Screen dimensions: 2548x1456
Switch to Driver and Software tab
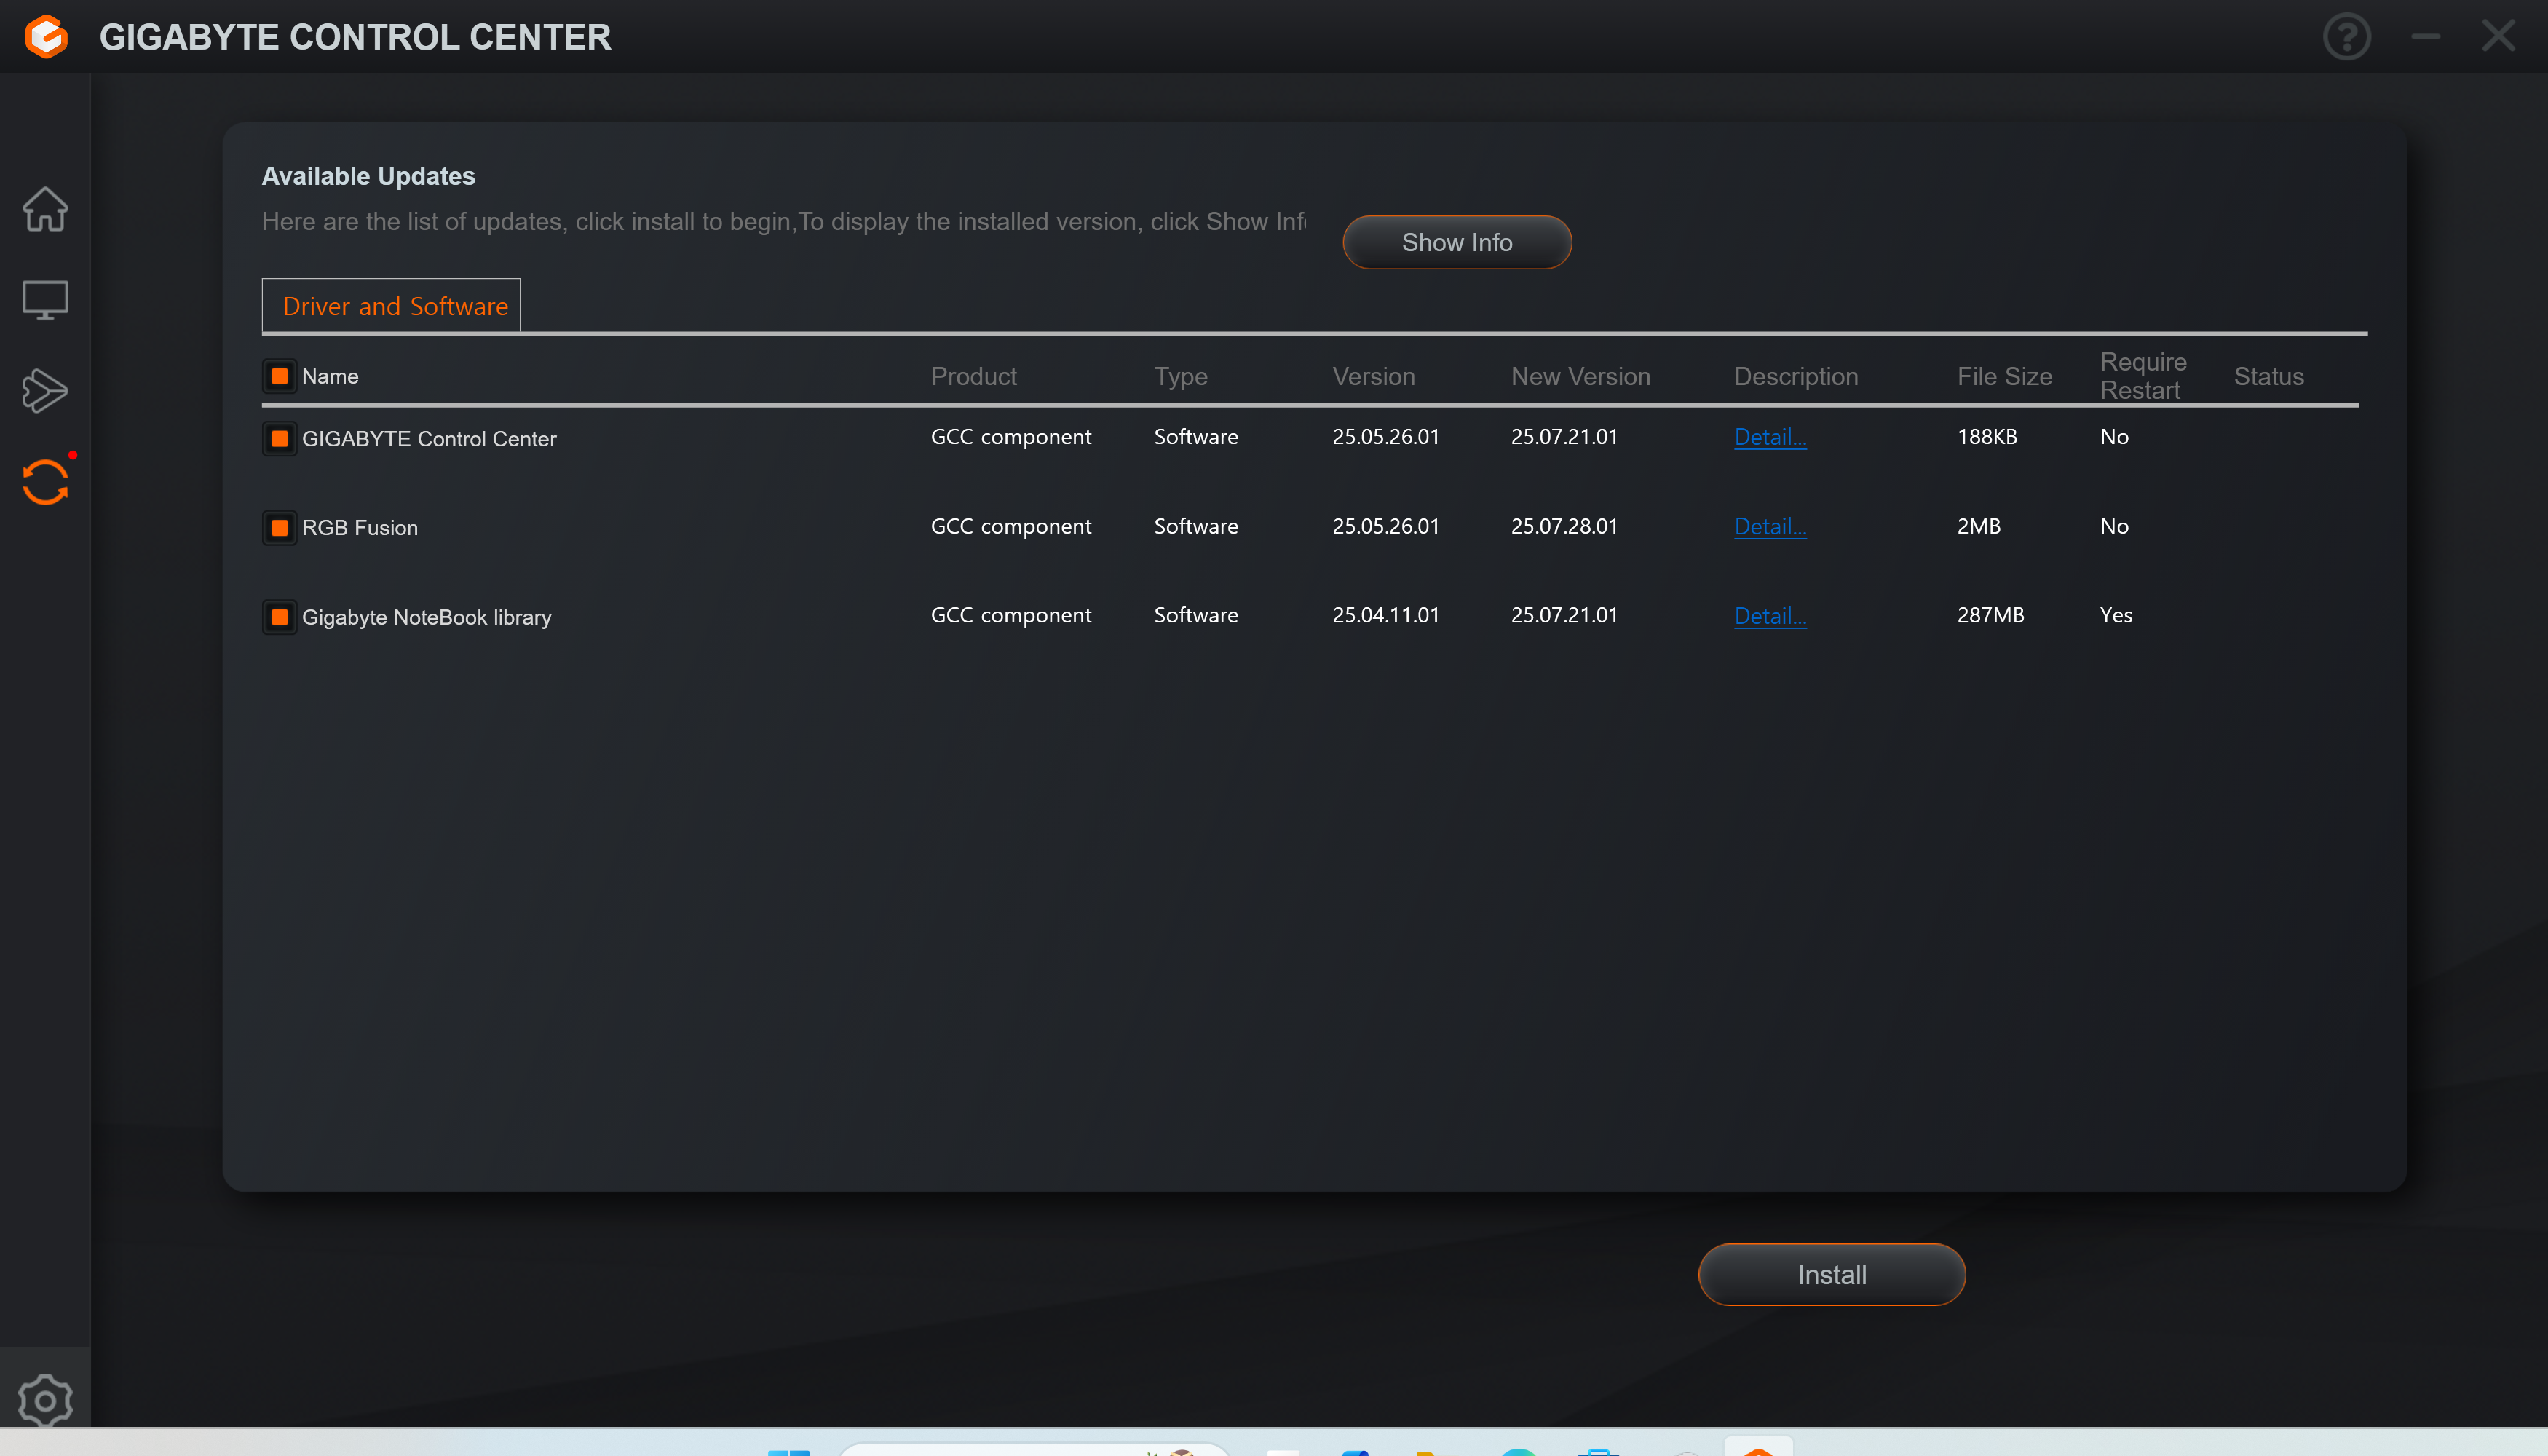394,306
